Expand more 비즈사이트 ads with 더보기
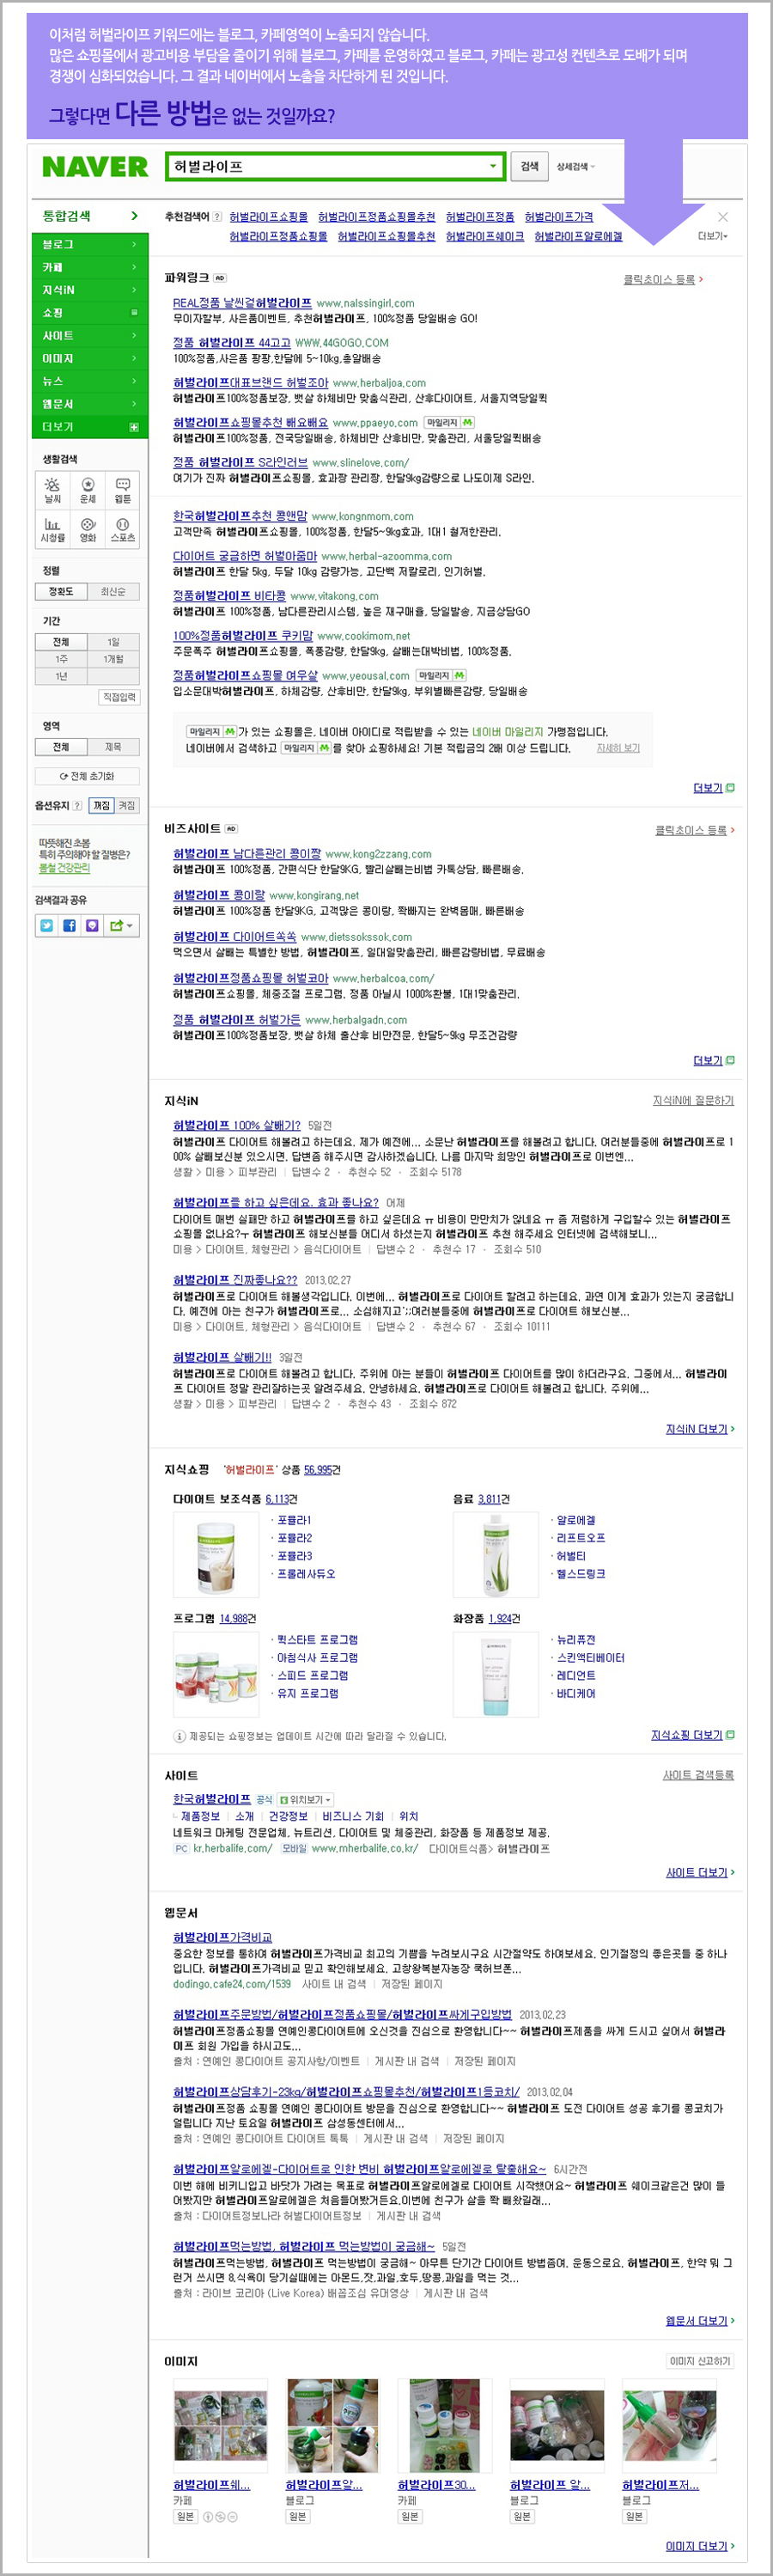Image resolution: width=773 pixels, height=2576 pixels. [x=713, y=1060]
